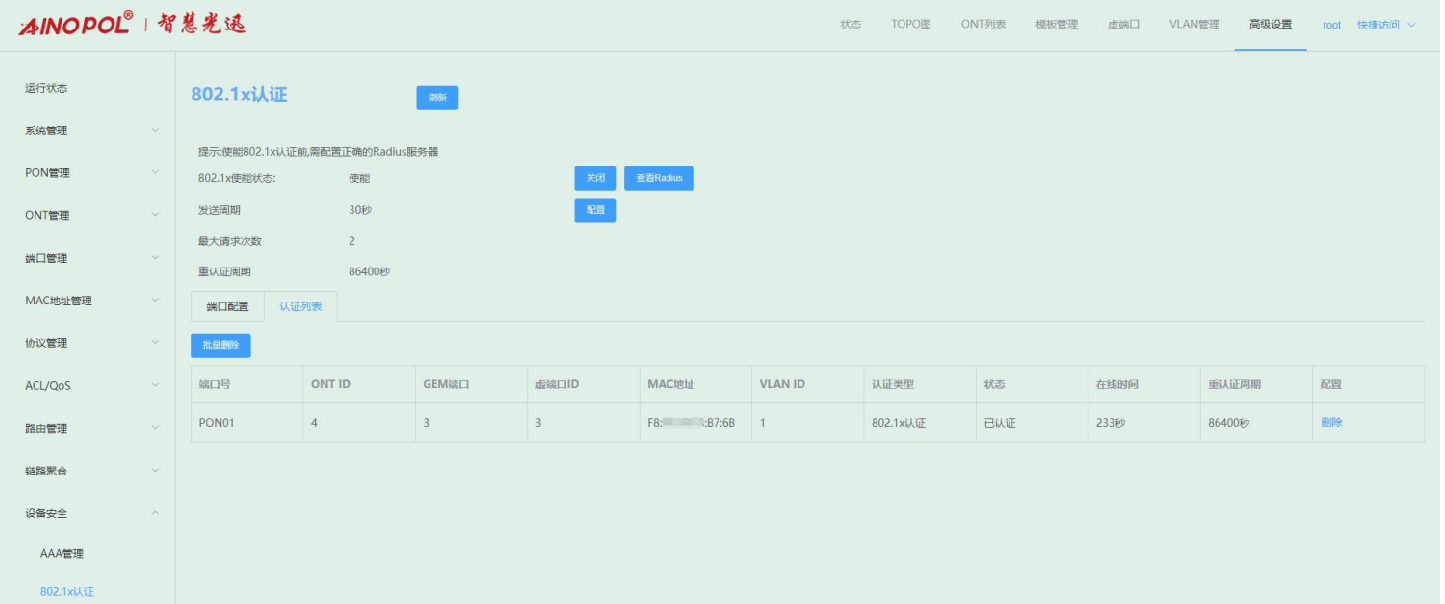The width and height of the screenshot is (1445, 604).
Task: Delete the PON01 authentication entry
Action: (1331, 423)
